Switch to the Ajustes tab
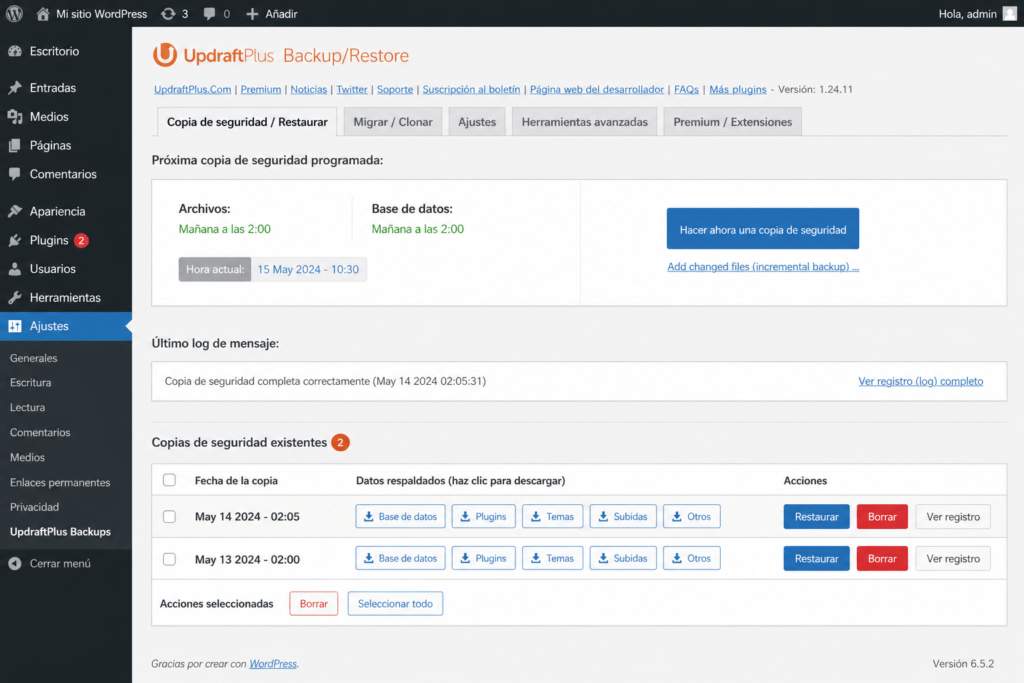This screenshot has width=1024, height=683. click(477, 122)
